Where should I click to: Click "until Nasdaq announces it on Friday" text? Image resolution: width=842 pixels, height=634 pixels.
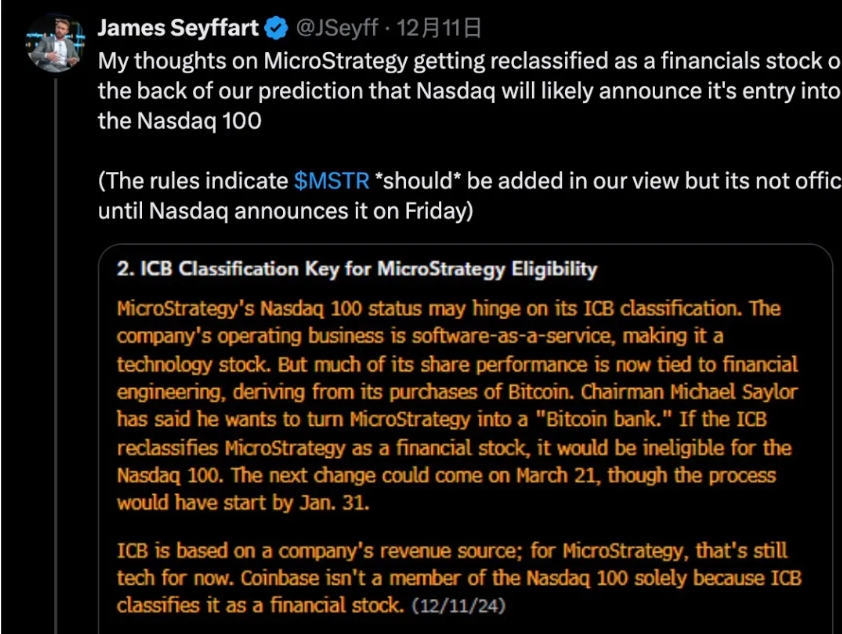pos(285,212)
